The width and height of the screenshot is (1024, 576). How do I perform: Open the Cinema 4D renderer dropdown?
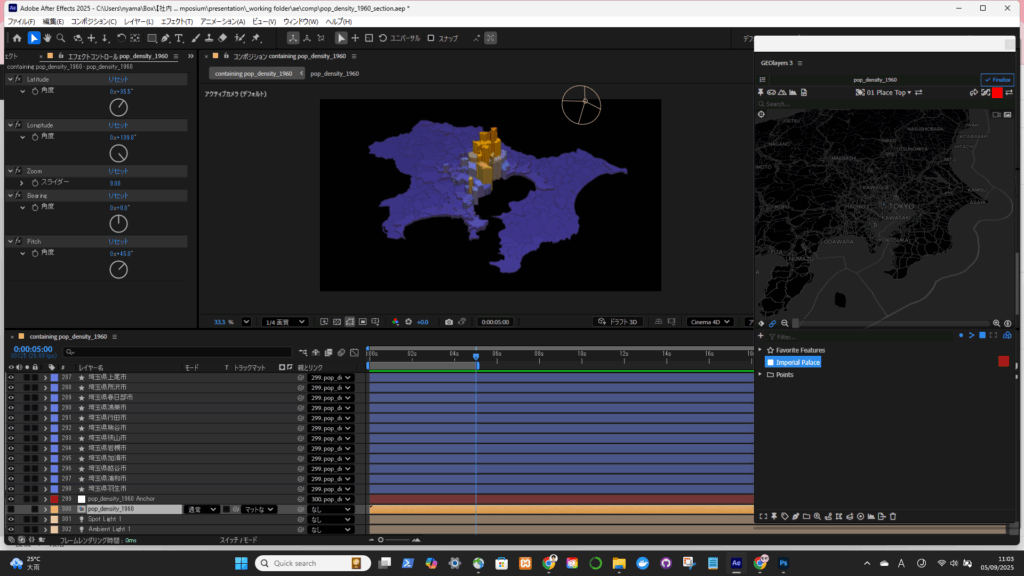[x=710, y=322]
